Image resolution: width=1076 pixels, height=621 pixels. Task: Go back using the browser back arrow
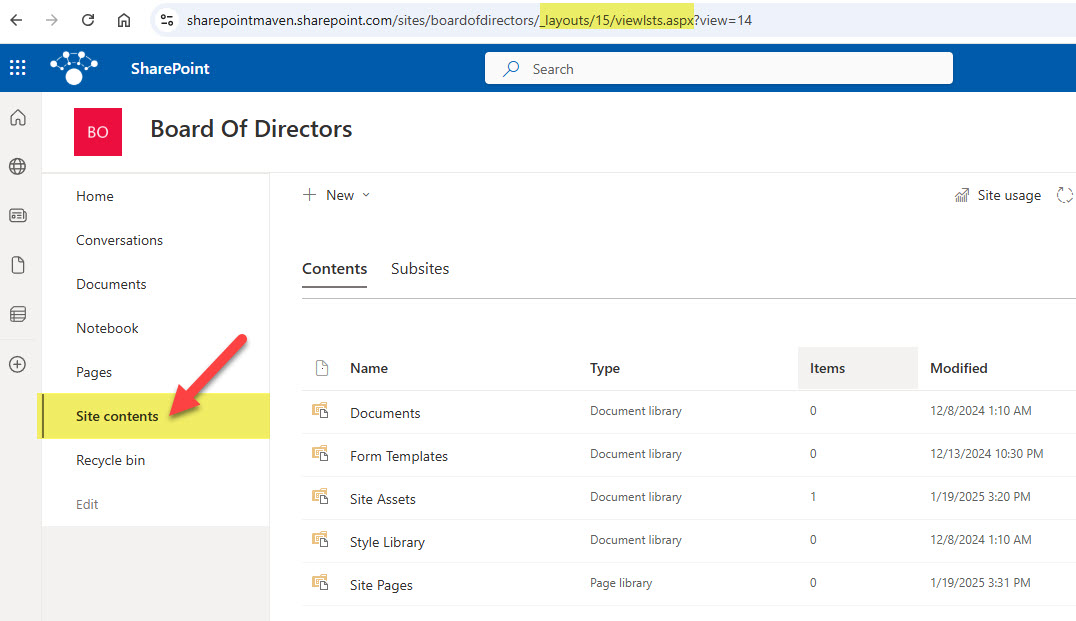pyautogui.click(x=16, y=20)
